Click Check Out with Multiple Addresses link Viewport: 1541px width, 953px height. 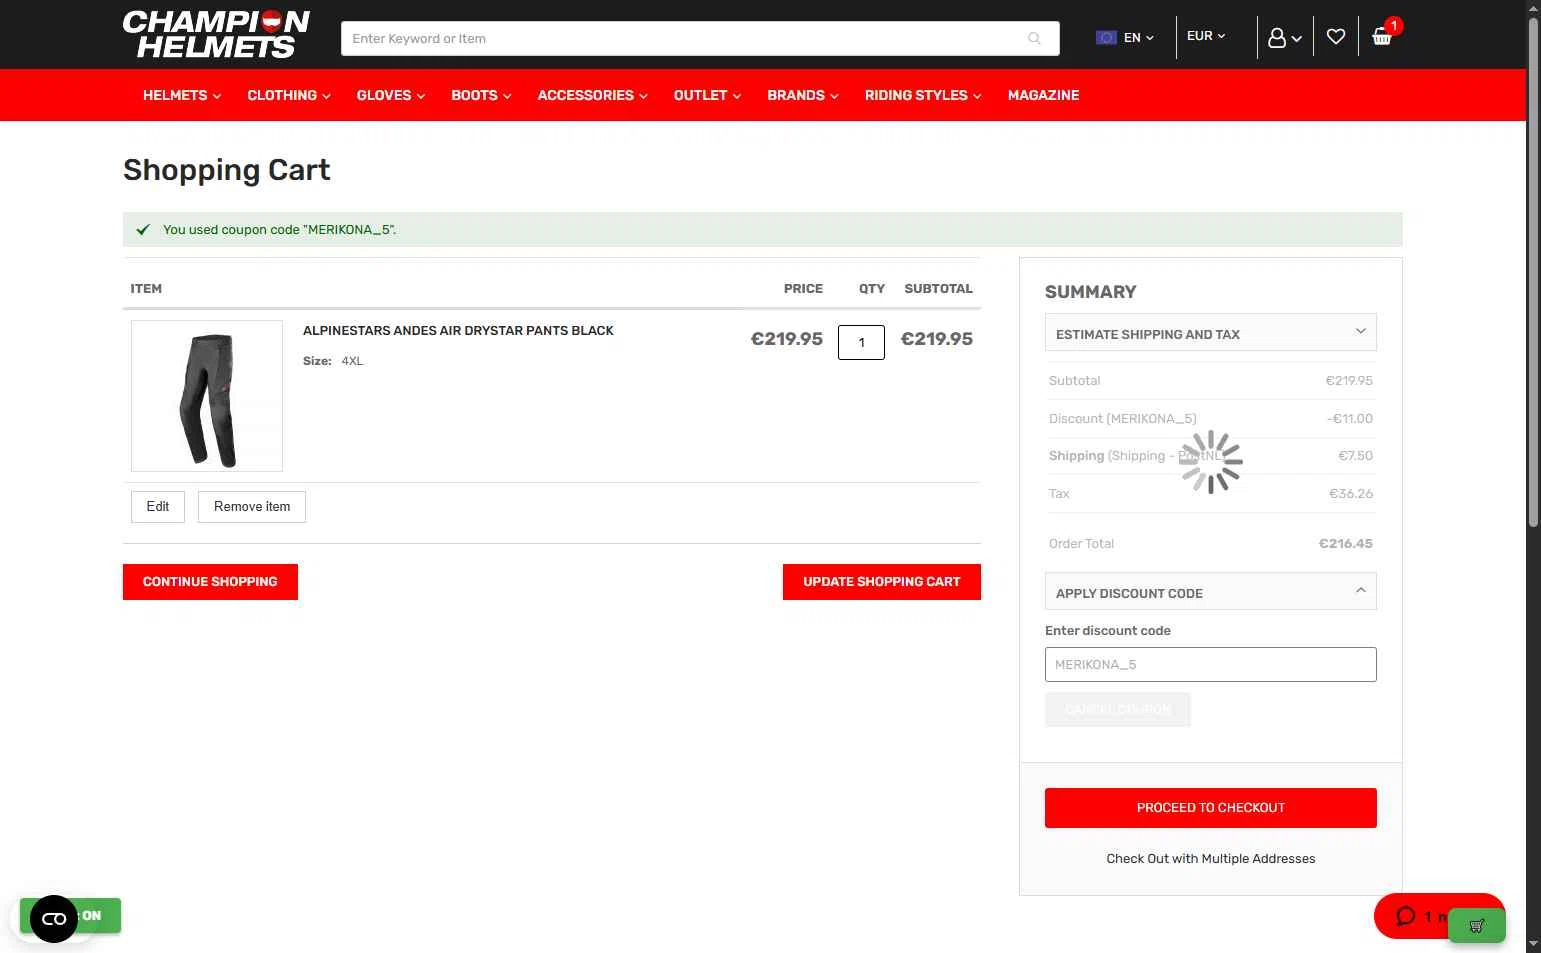coord(1211,859)
